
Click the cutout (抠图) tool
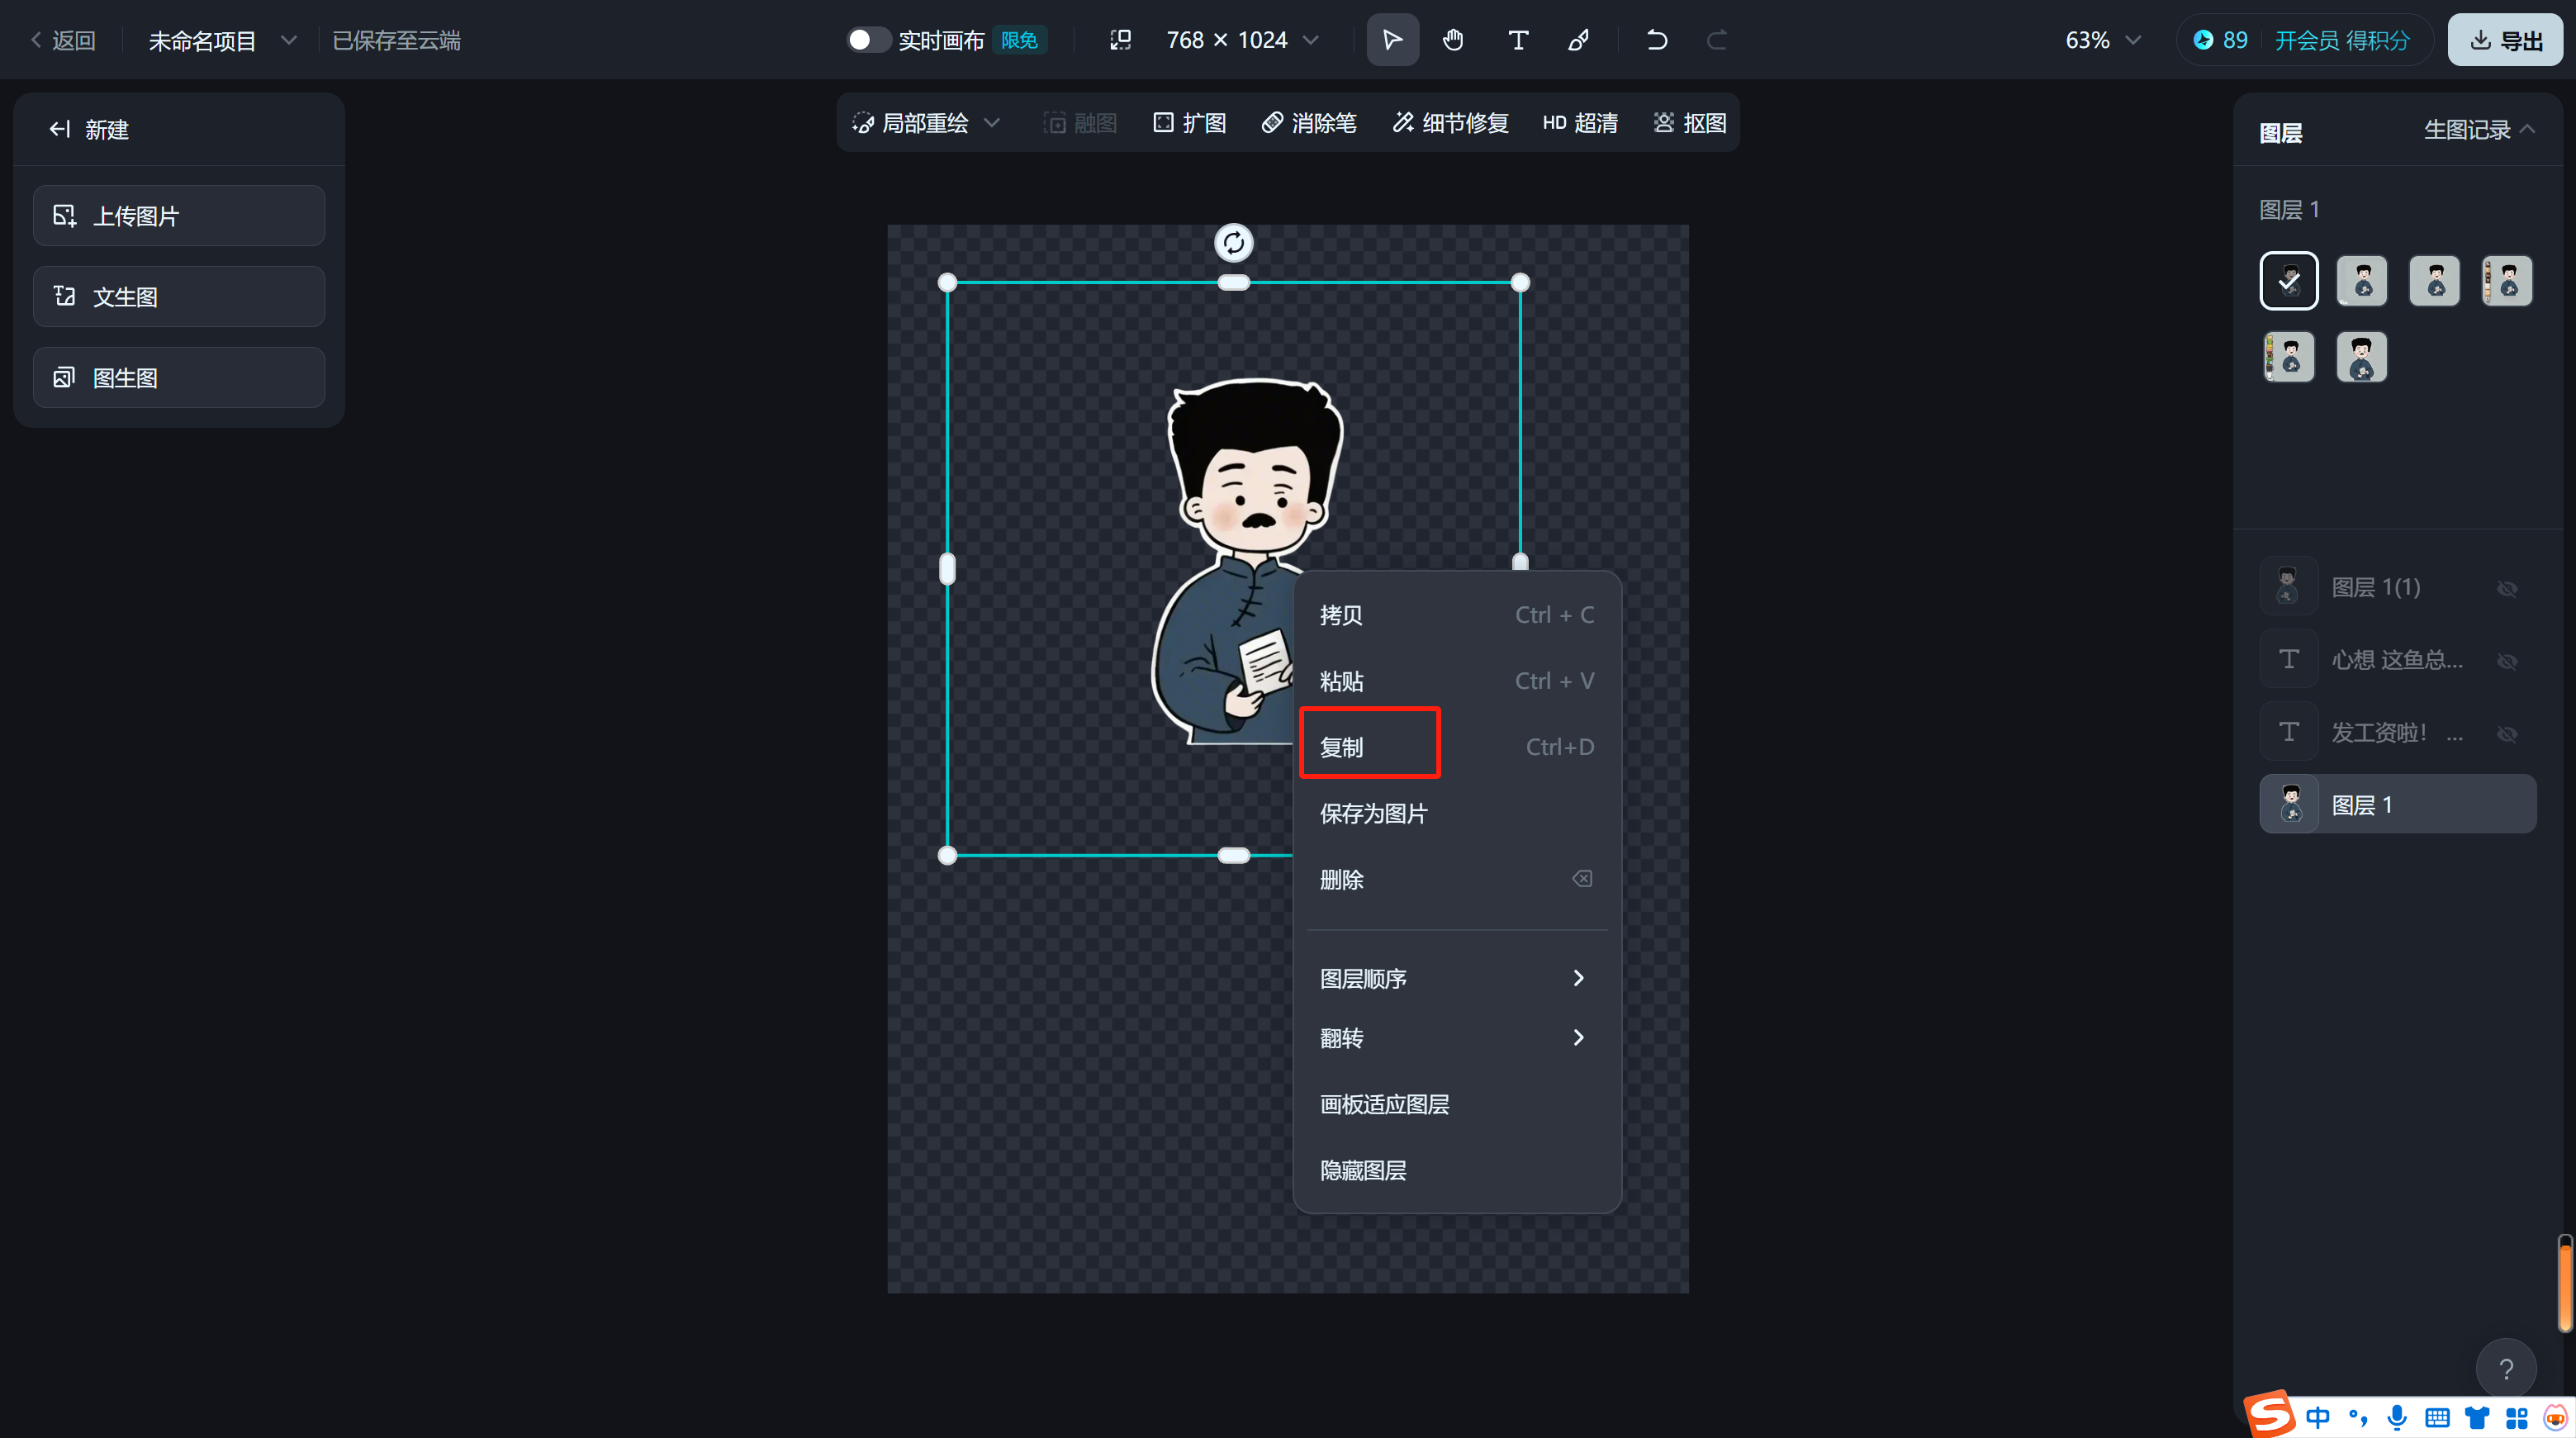click(x=1690, y=123)
